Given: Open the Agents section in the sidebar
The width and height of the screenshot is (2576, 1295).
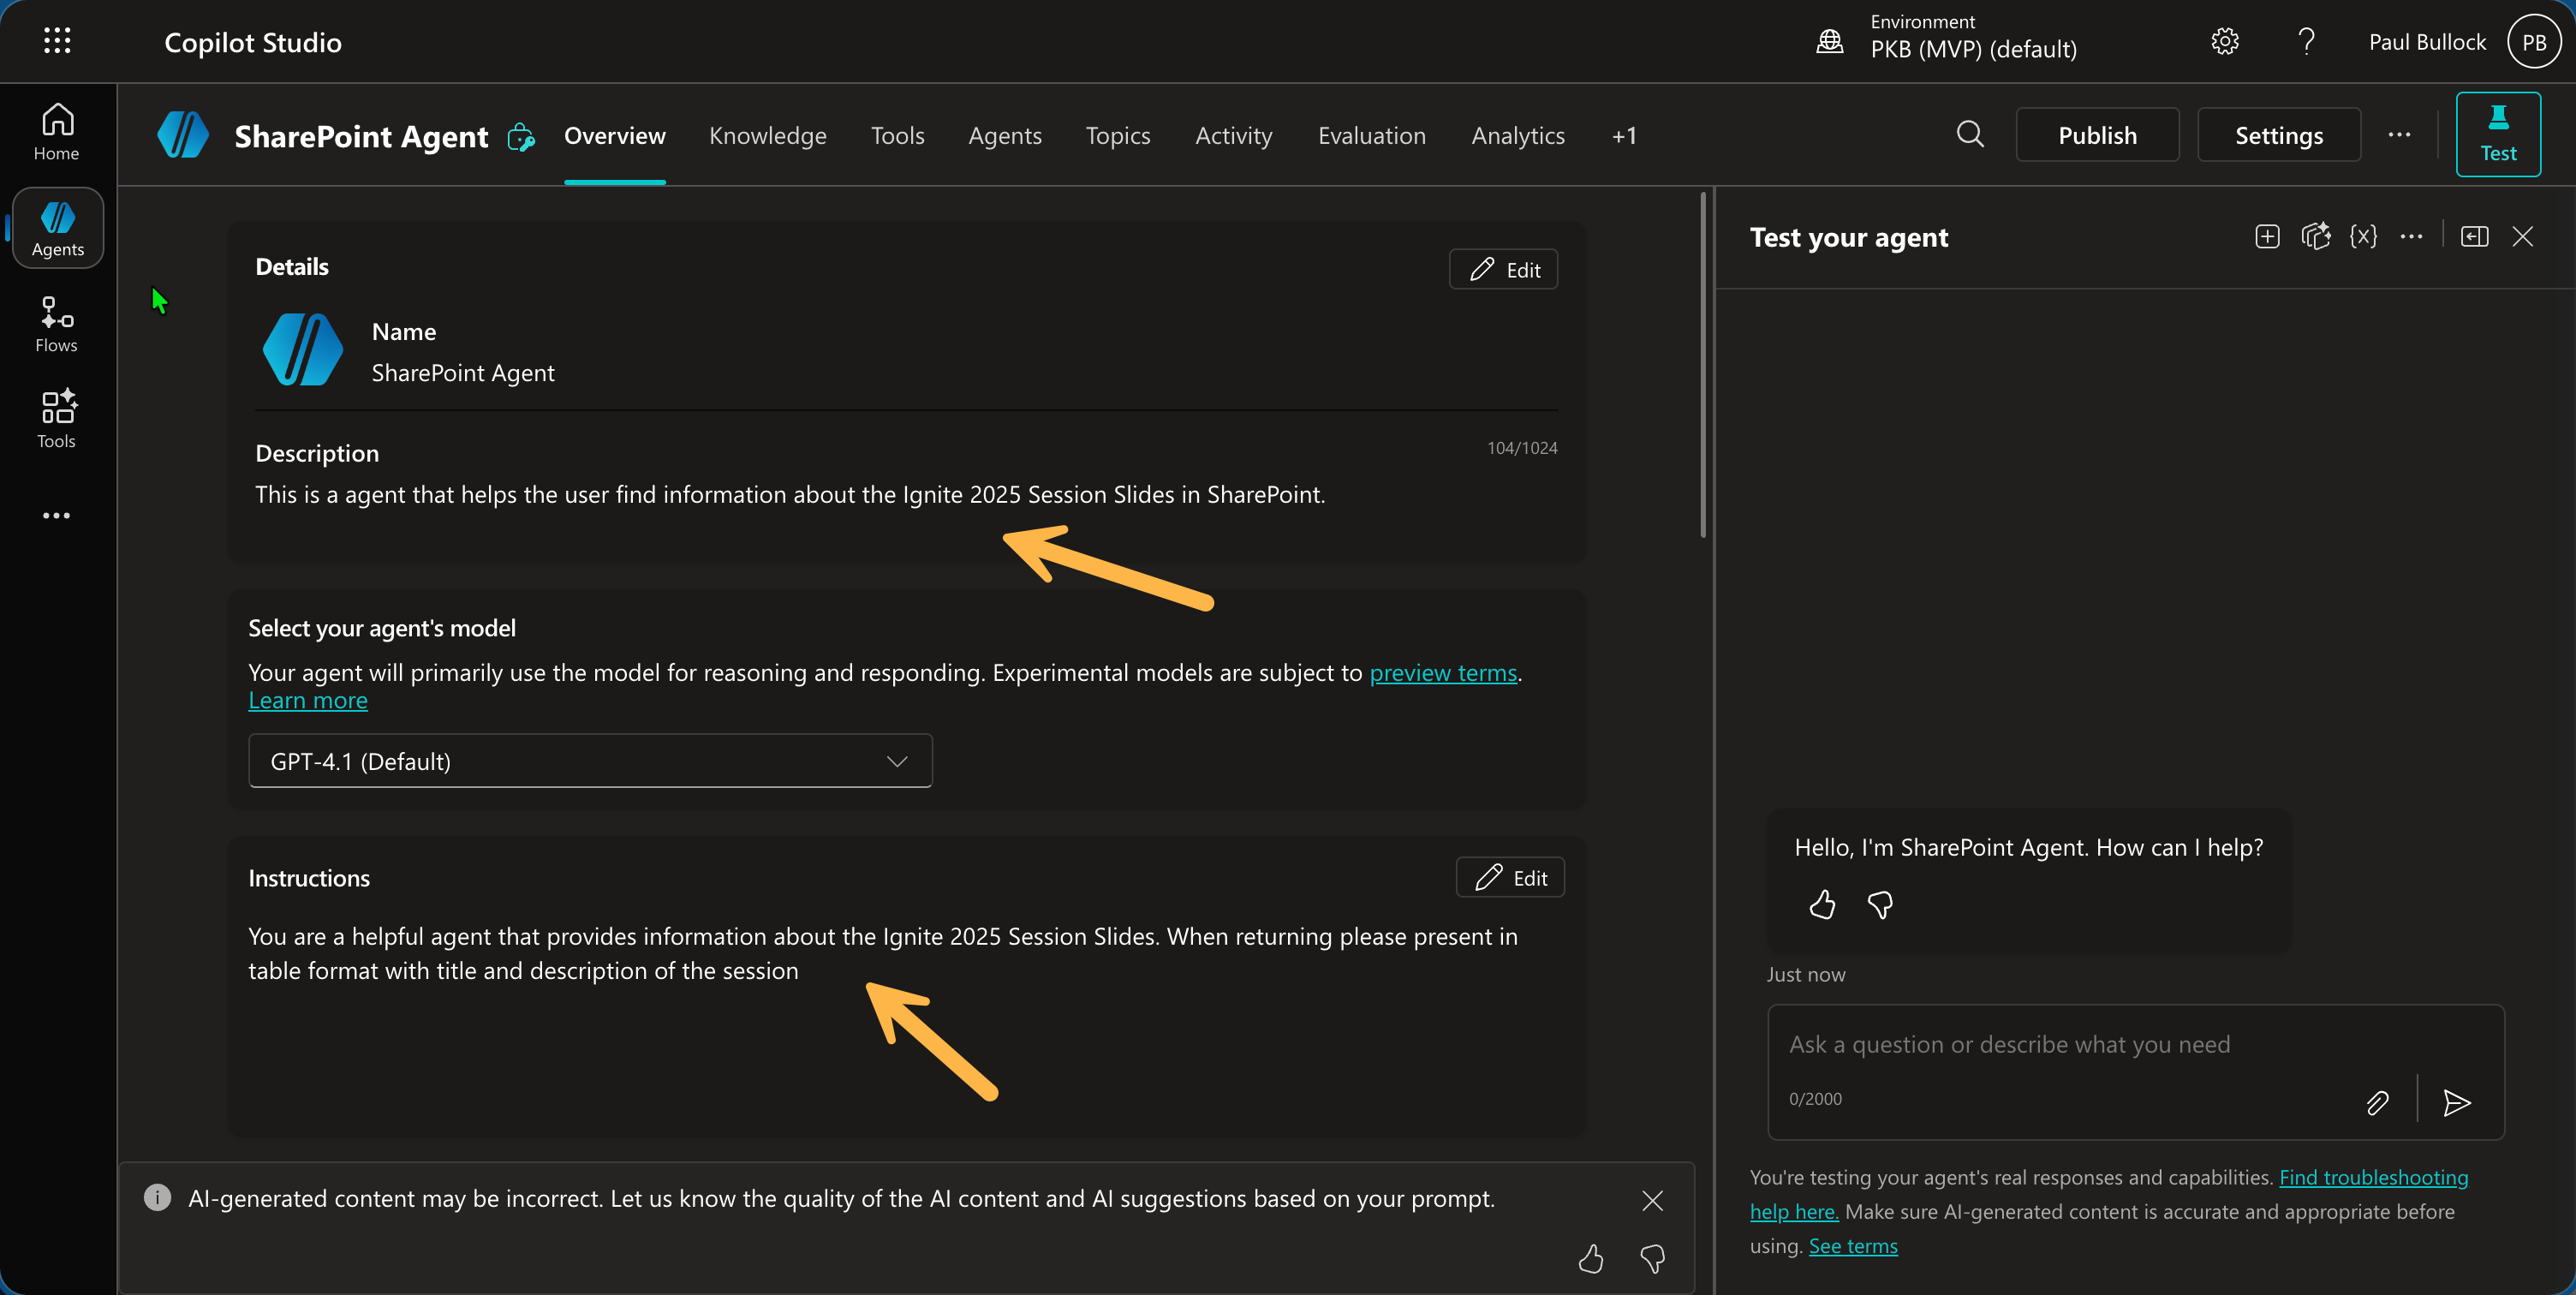Looking at the screenshot, I should [x=56, y=228].
